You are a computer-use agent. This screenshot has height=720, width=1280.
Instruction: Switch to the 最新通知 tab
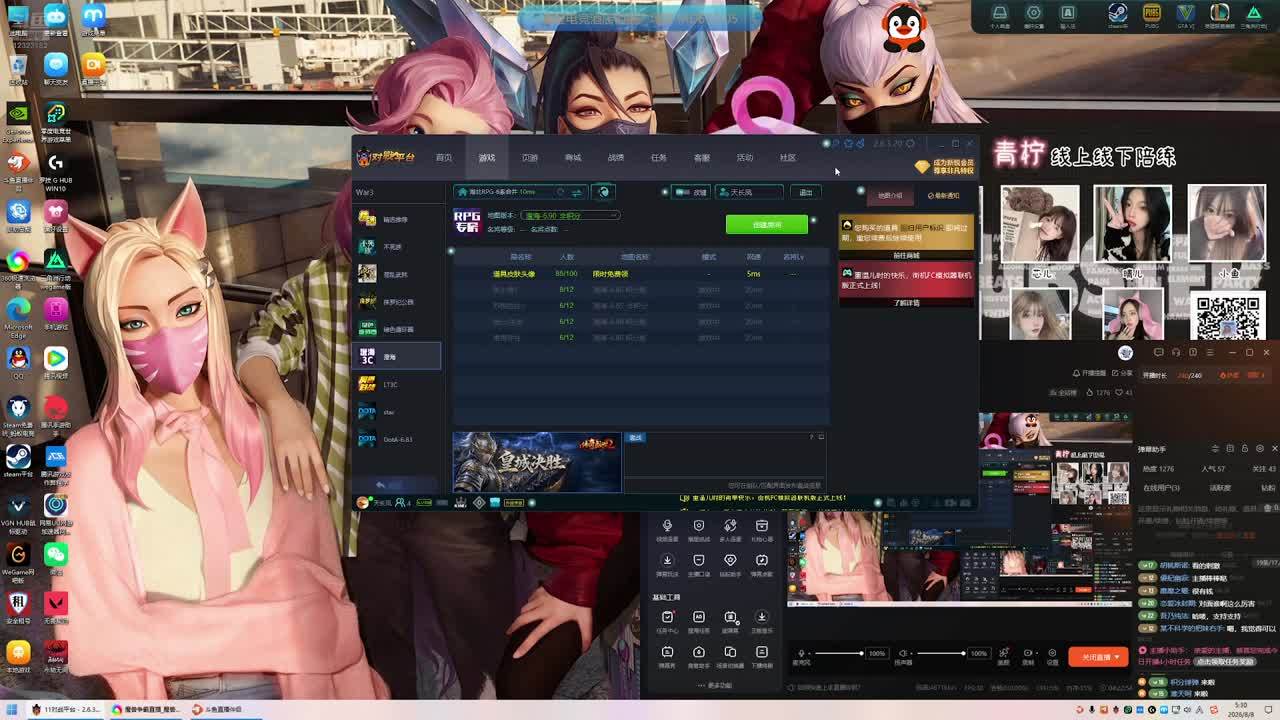(943, 196)
